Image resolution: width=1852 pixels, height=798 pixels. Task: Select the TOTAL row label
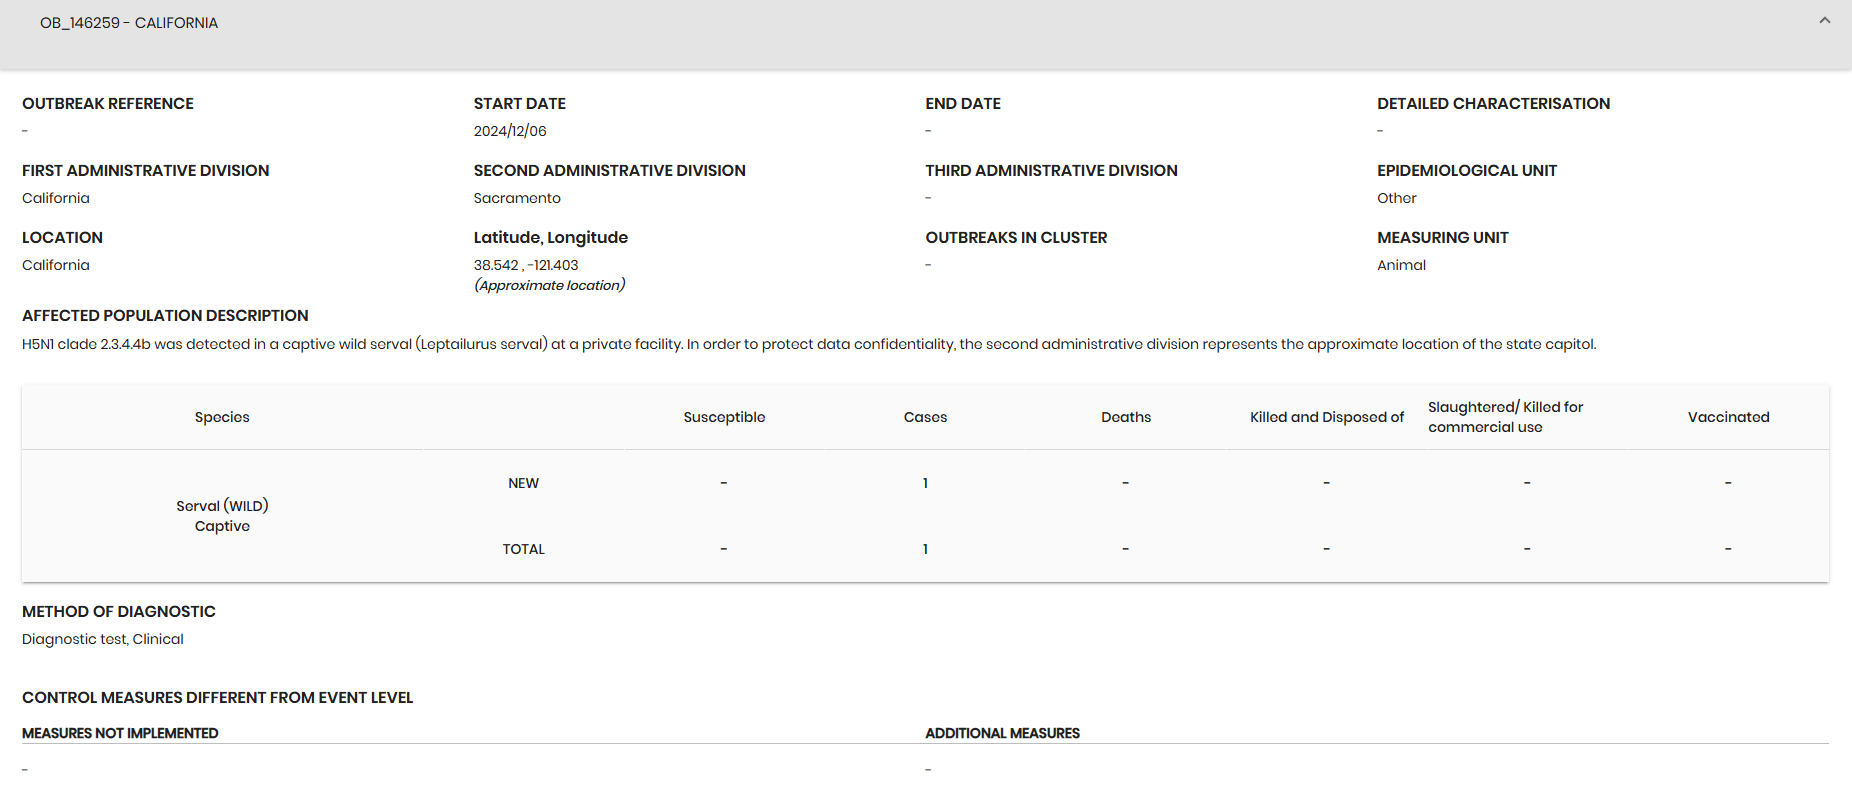click(523, 549)
